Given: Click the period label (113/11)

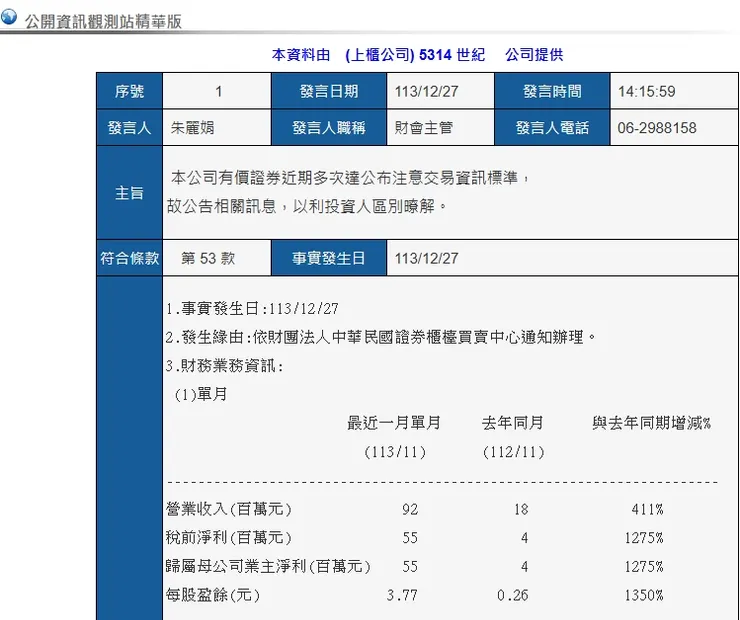Looking at the screenshot, I should [x=395, y=452].
